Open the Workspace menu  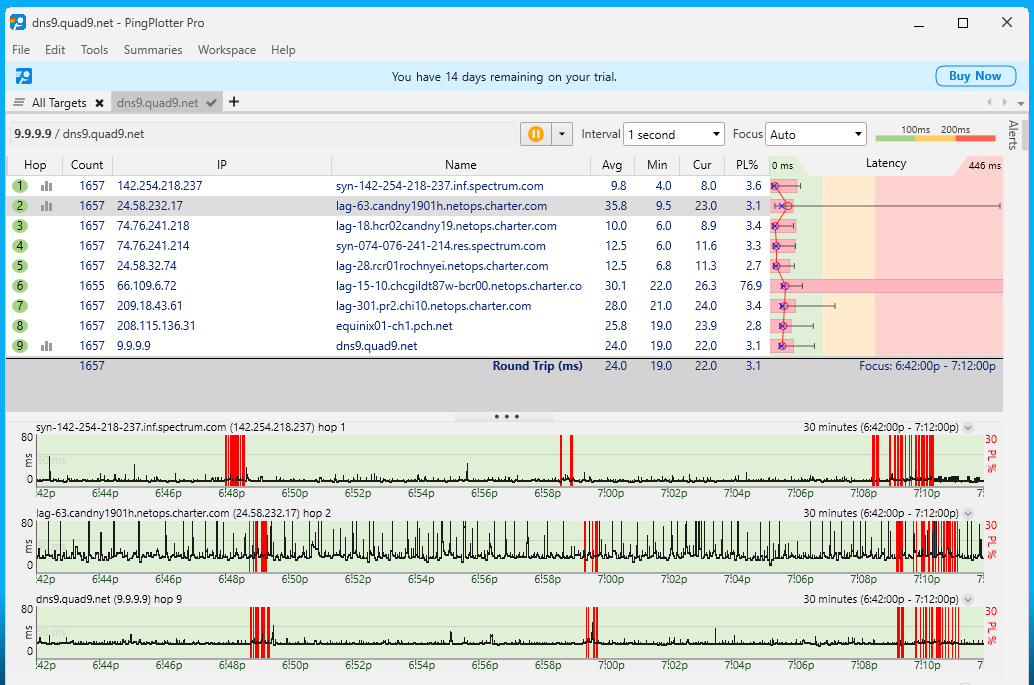pos(226,50)
